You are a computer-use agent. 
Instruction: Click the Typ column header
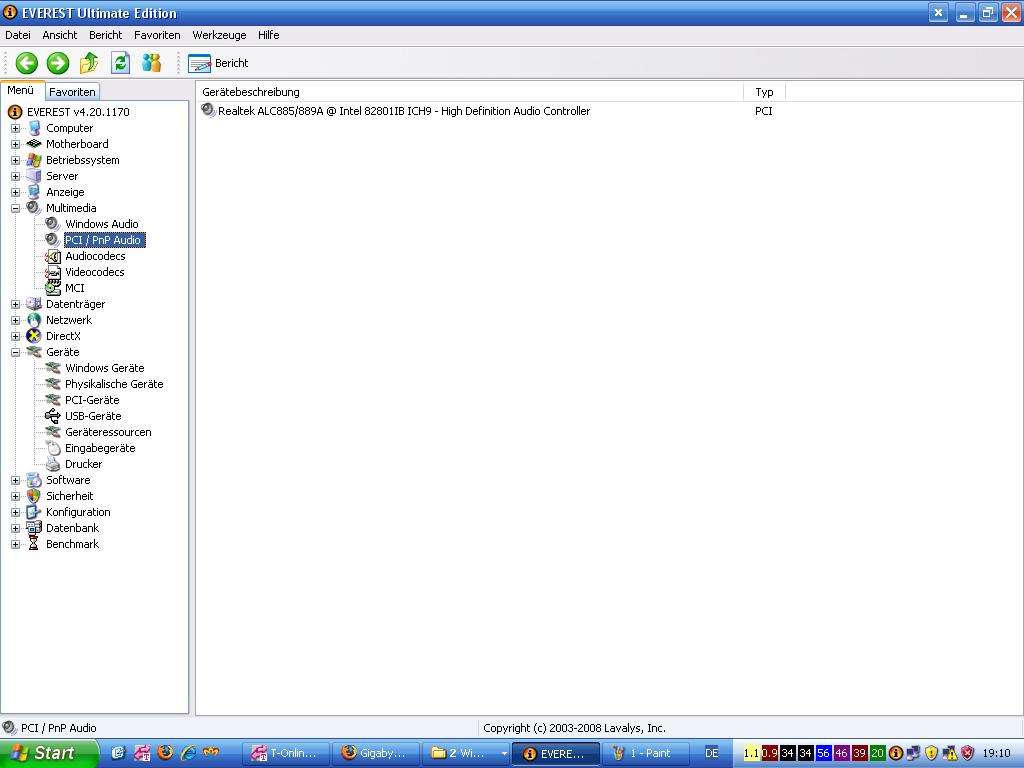[764, 92]
